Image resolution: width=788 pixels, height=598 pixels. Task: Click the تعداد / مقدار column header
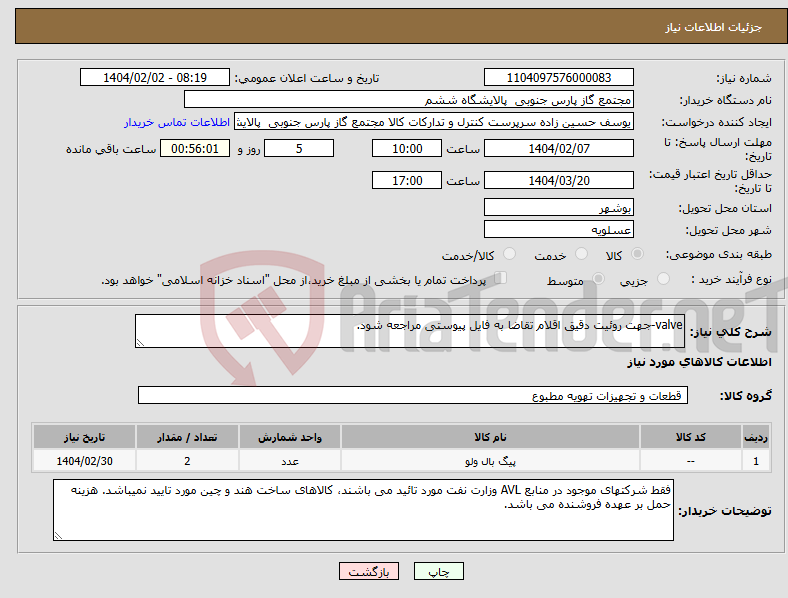pos(187,437)
